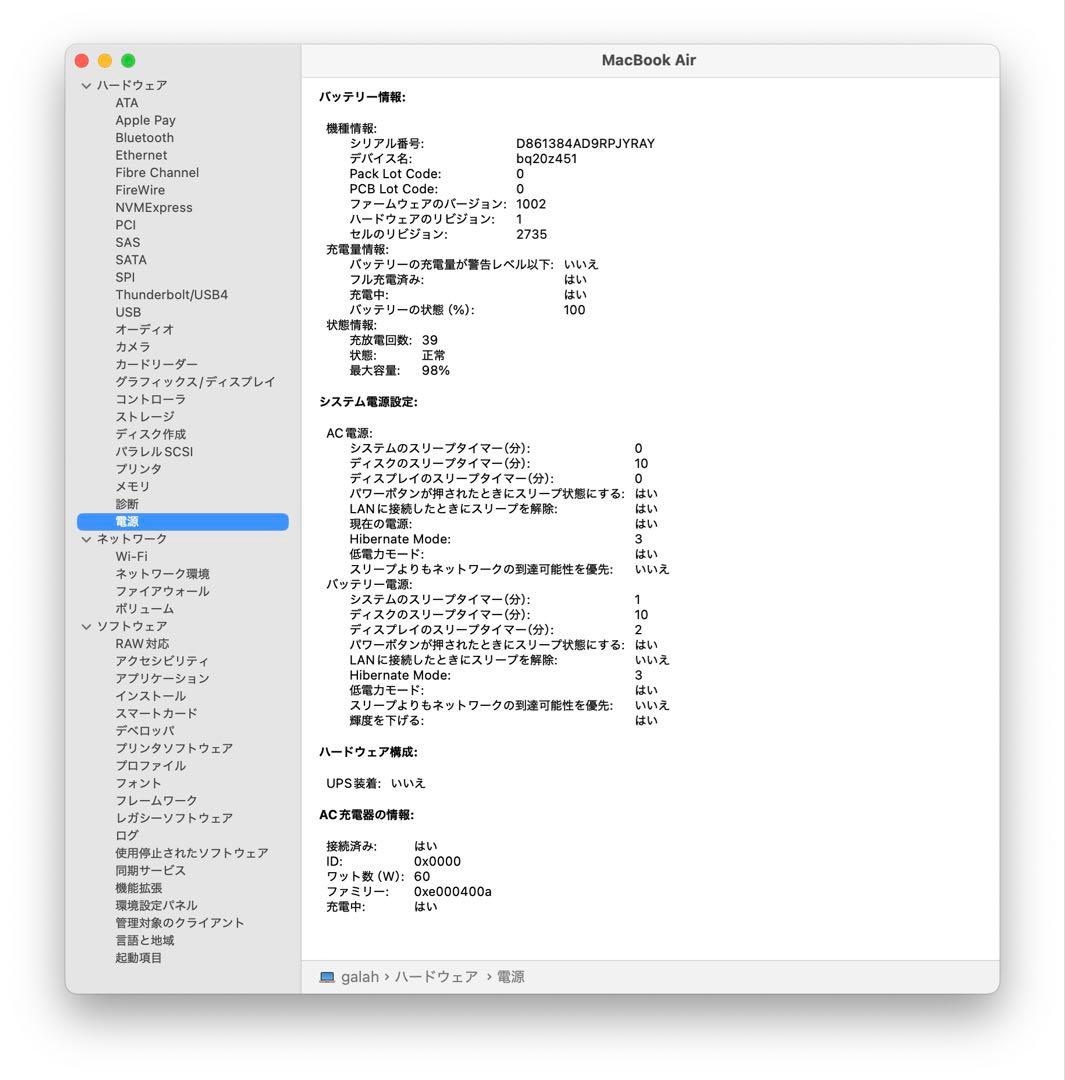Viewport: 1065px width, 1080px height.
Task: Click galah in the bottom path bar
Action: (x=360, y=977)
